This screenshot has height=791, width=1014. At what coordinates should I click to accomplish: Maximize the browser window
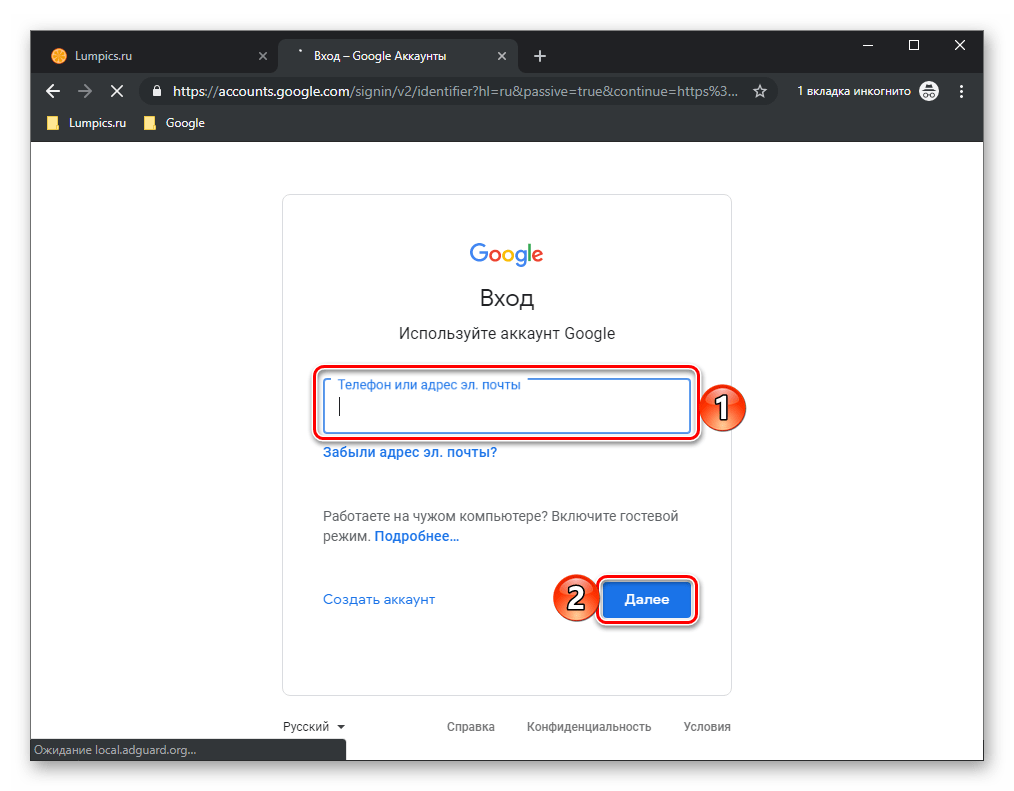[x=914, y=45]
